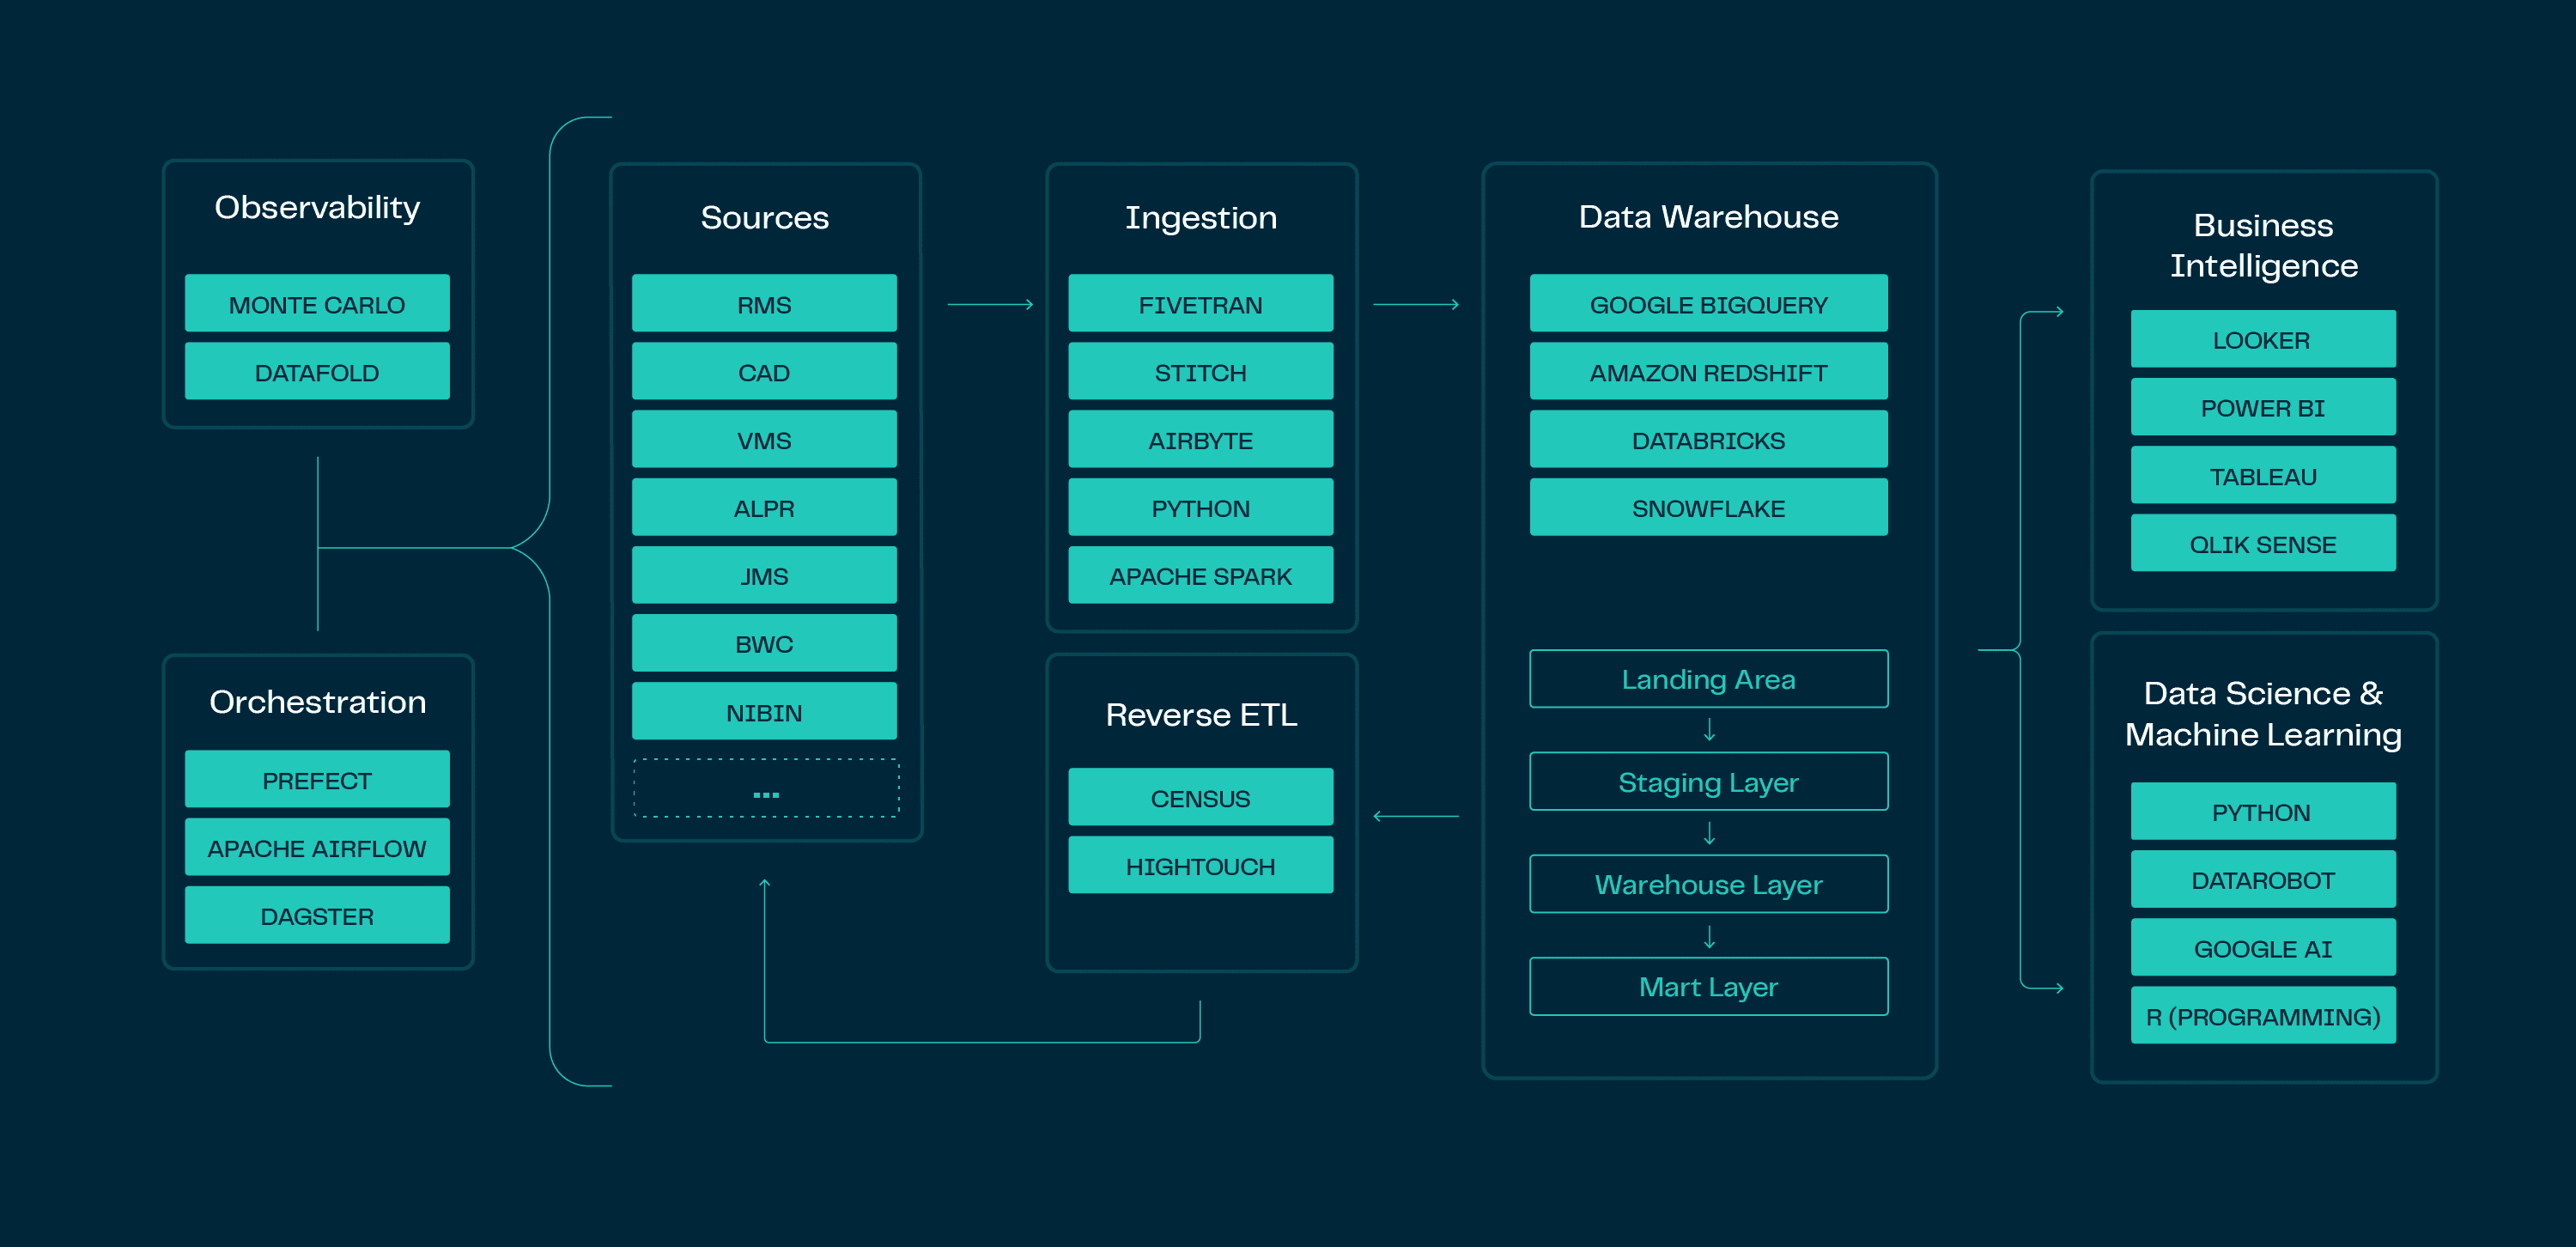Select the VMS source box

click(x=764, y=439)
